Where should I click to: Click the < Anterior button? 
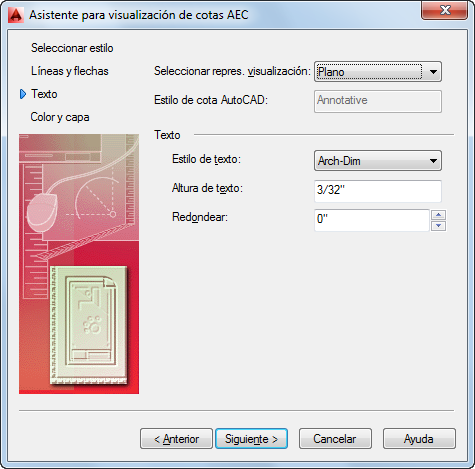pyautogui.click(x=176, y=439)
